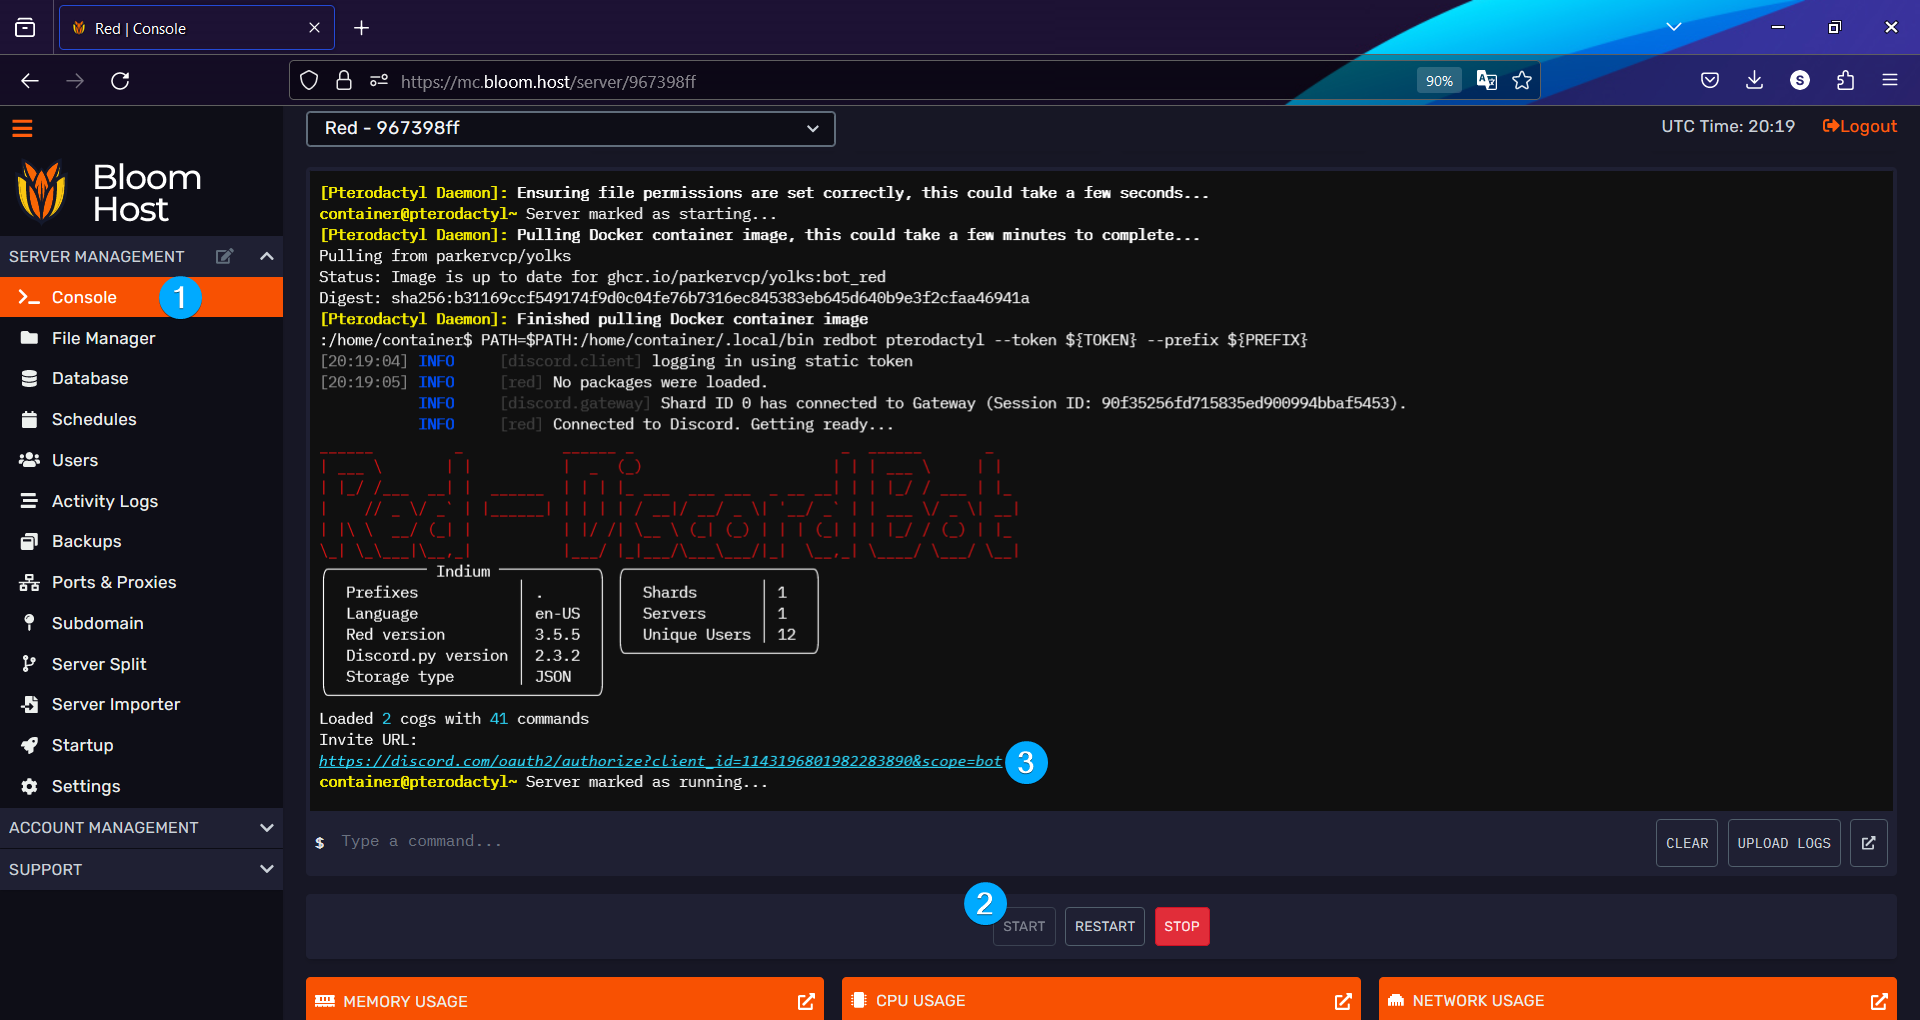Close the Red | Console tab

pos(314,28)
